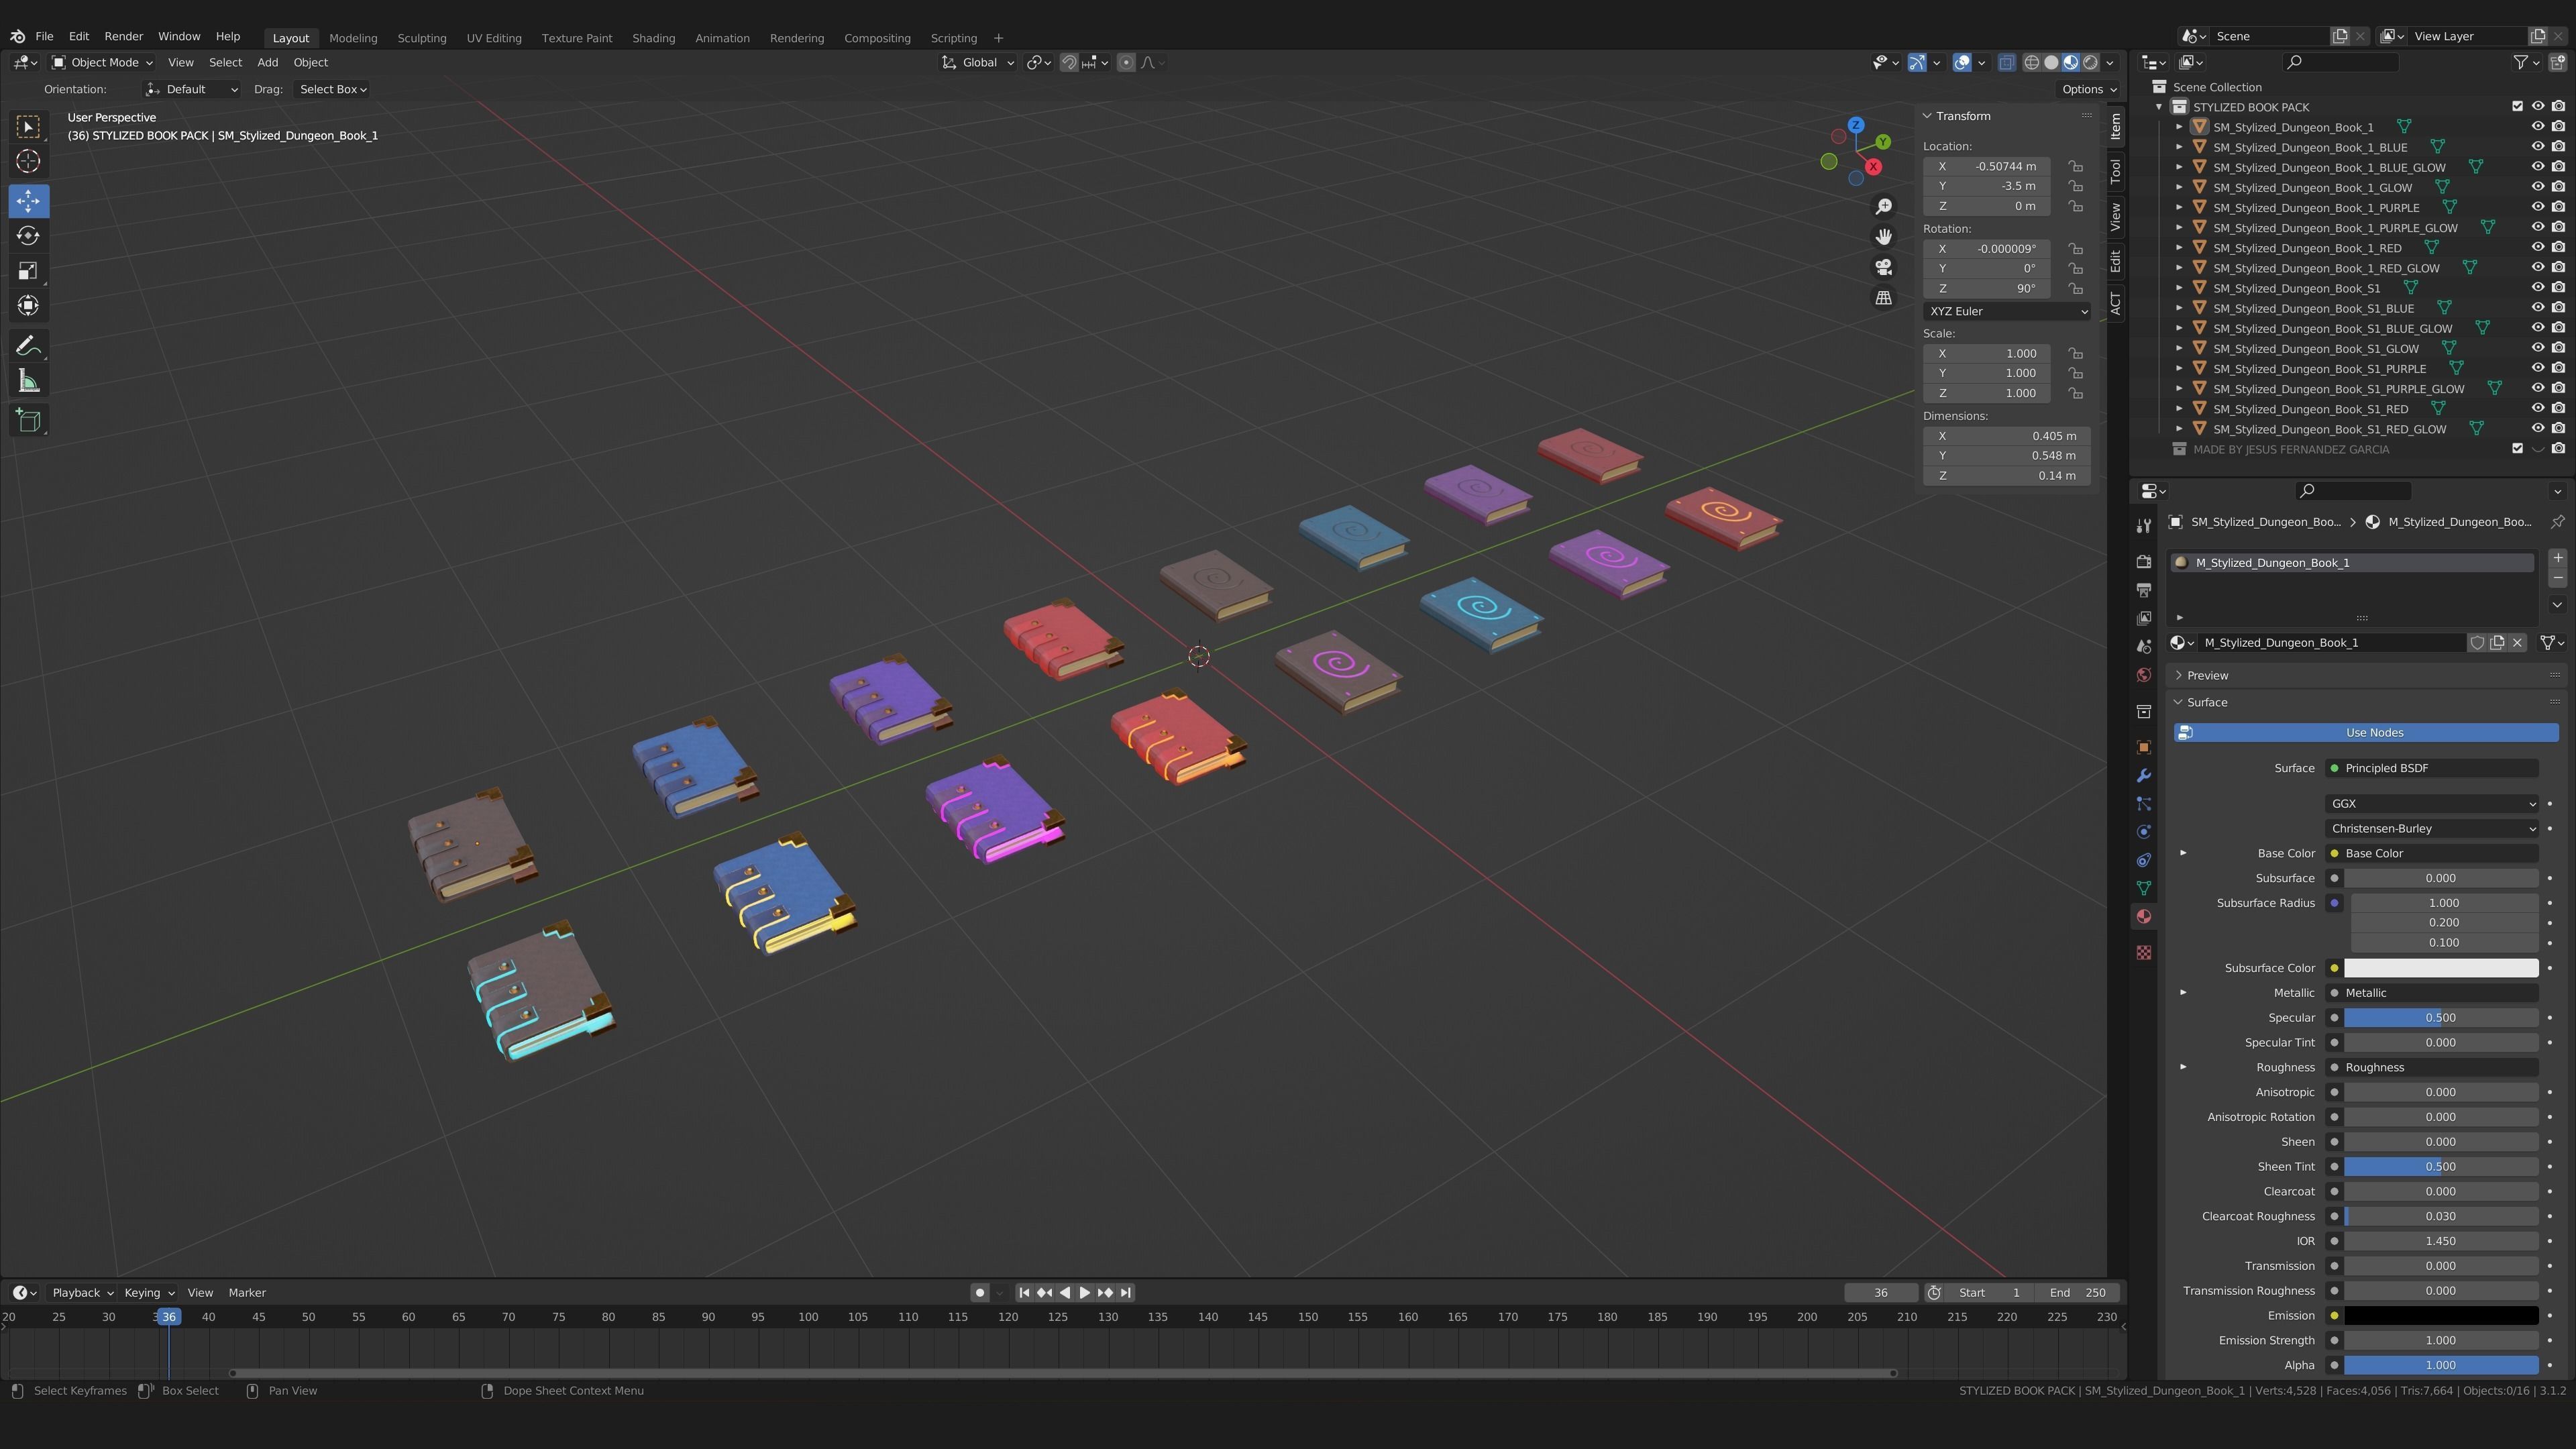Click the Add Cube tool

[x=28, y=420]
